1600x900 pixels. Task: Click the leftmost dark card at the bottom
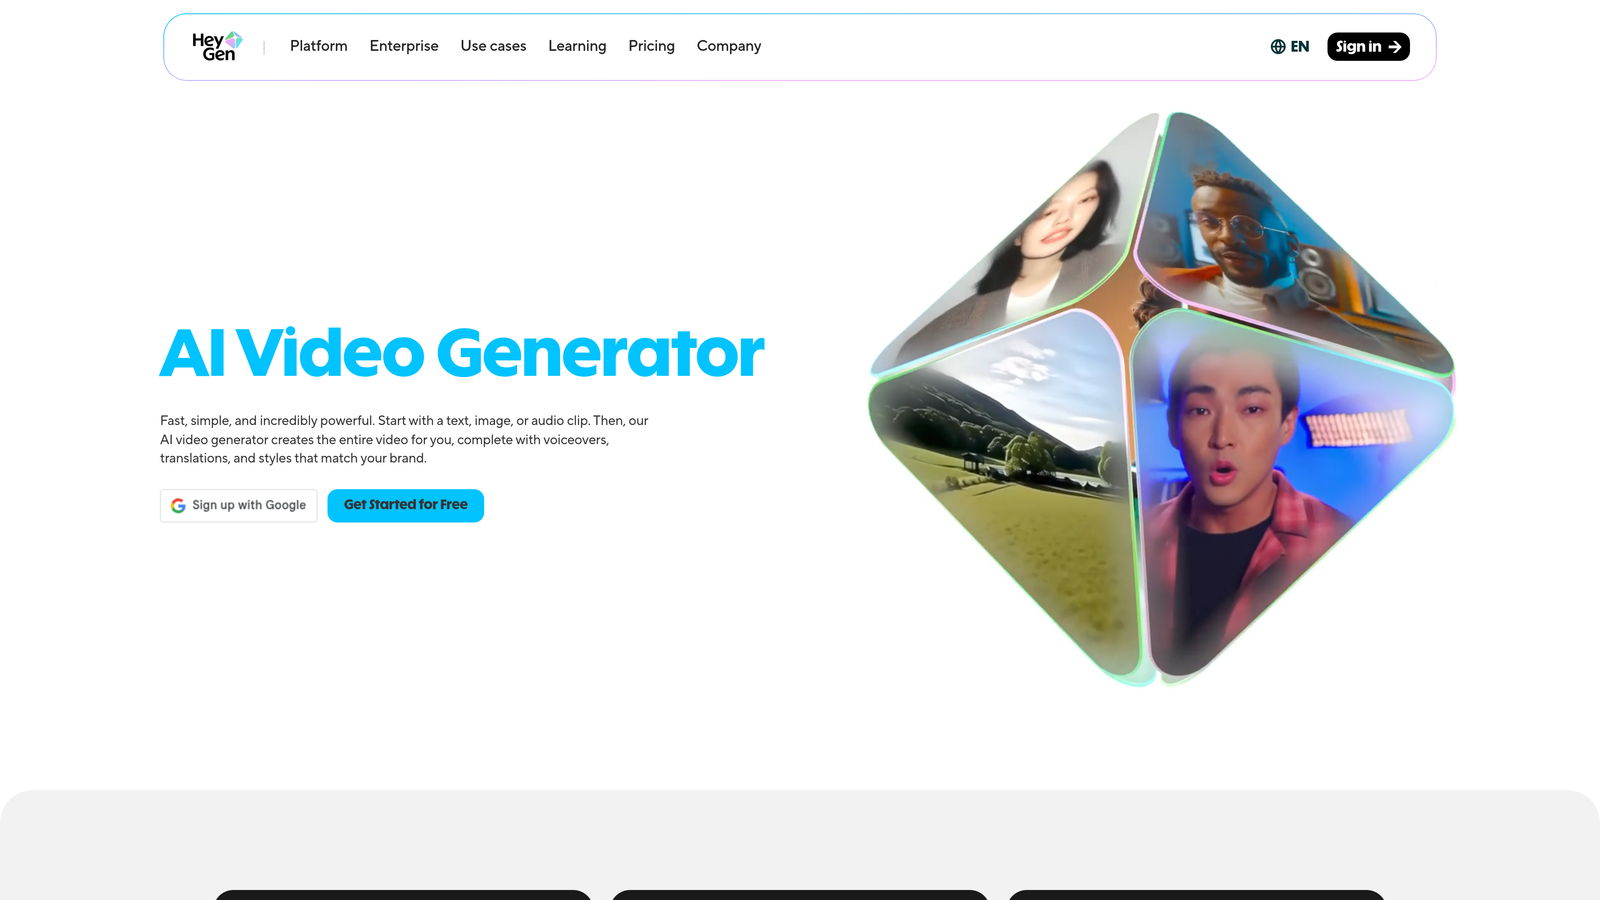coord(402,897)
